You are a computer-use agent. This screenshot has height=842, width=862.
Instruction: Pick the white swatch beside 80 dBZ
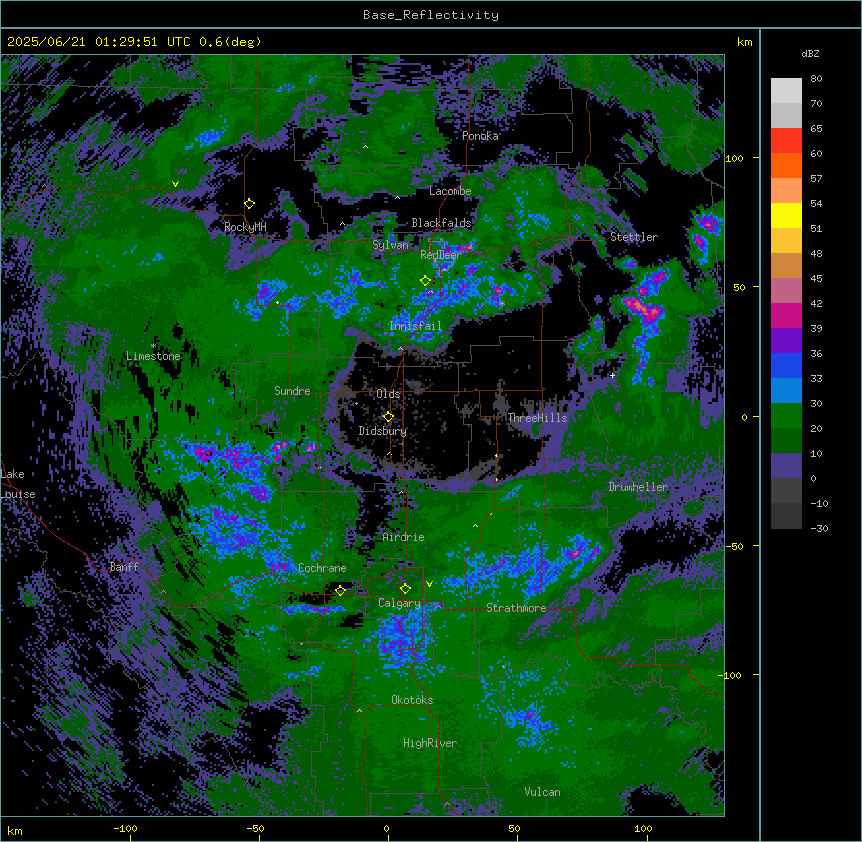[786, 91]
